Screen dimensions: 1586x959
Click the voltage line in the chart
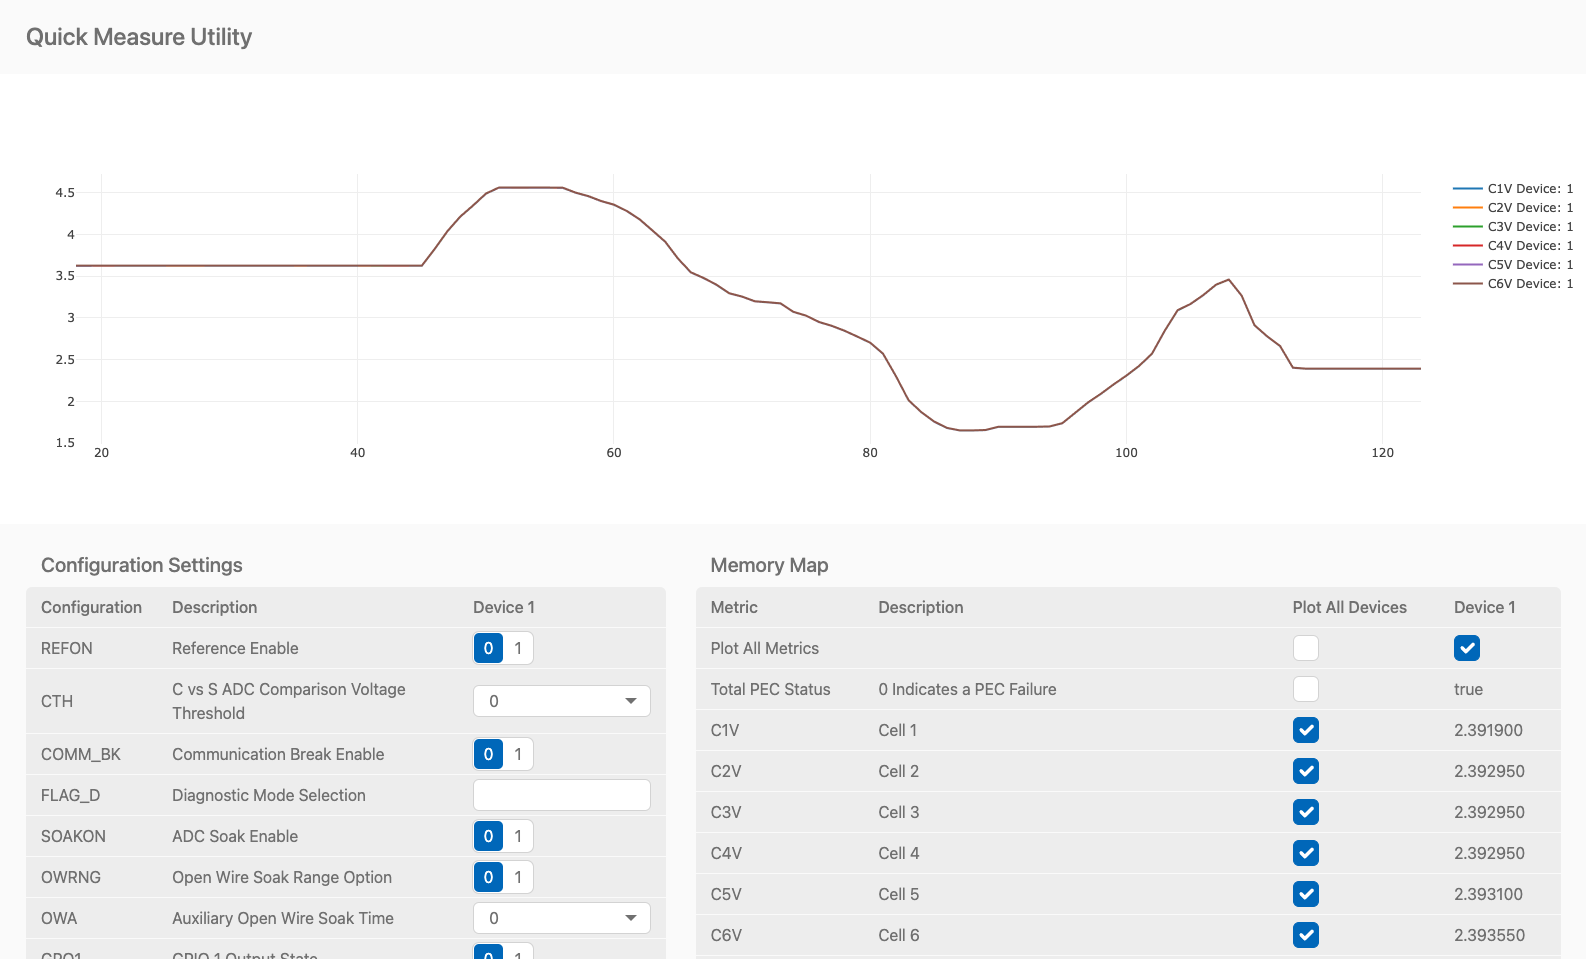point(250,266)
